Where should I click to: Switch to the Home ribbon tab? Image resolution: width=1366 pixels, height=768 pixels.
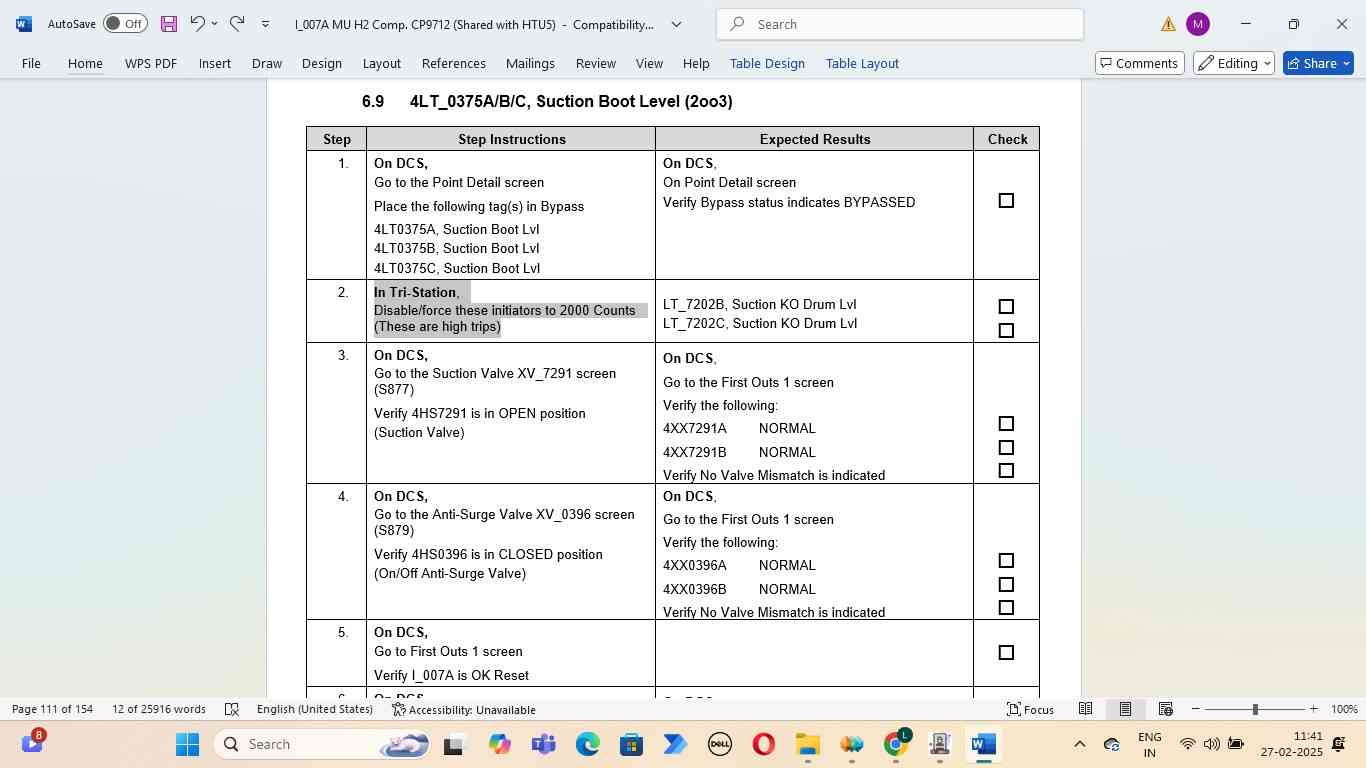click(85, 63)
